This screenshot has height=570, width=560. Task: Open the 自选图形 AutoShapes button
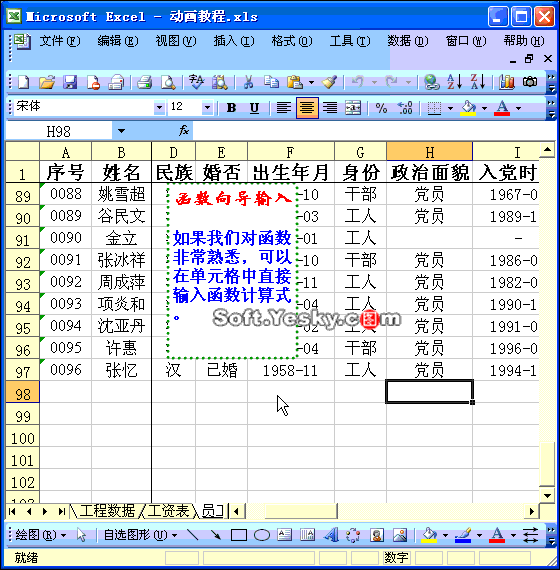pos(140,535)
